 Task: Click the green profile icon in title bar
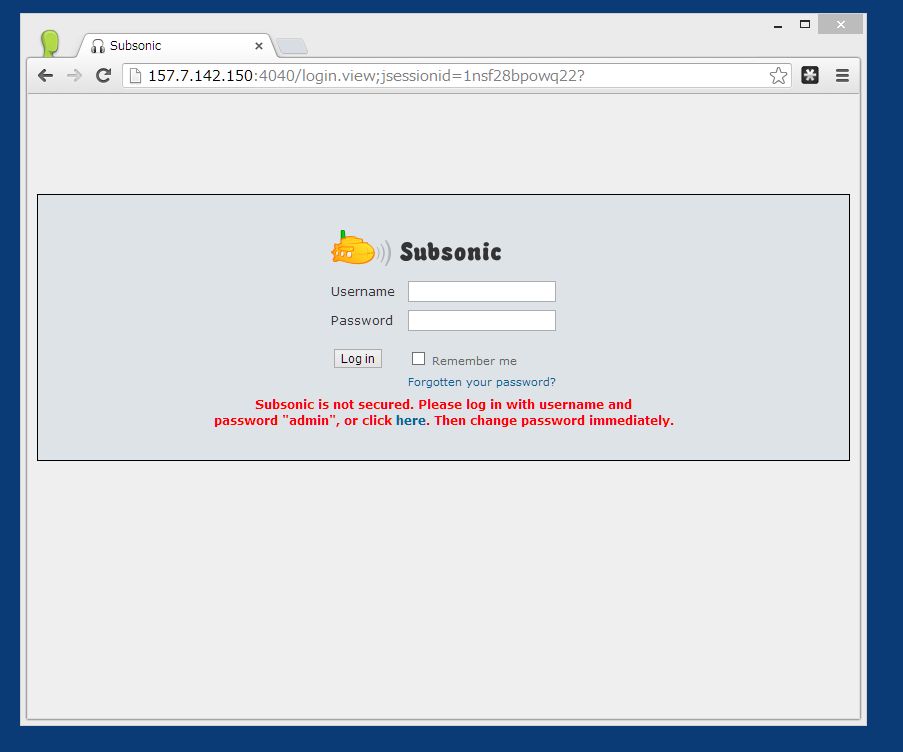tap(50, 43)
